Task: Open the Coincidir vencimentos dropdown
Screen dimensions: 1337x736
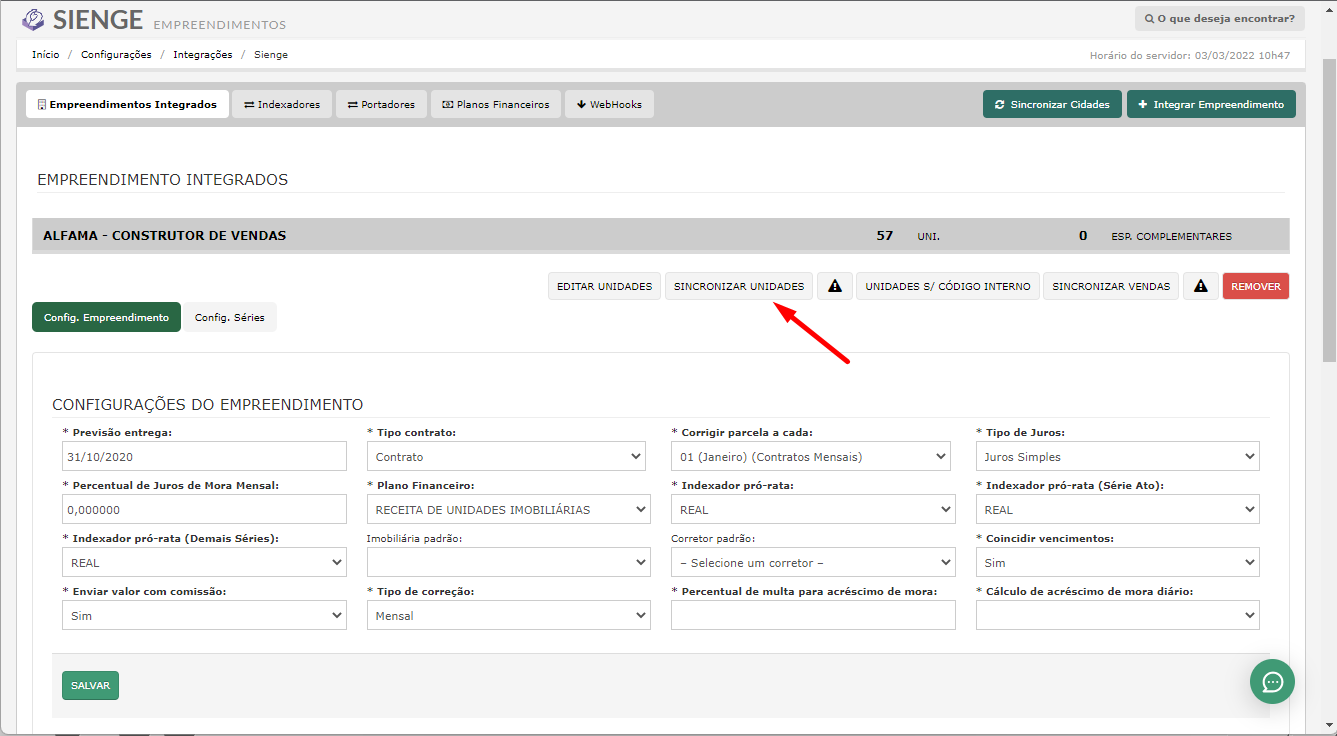Action: pyautogui.click(x=1118, y=562)
